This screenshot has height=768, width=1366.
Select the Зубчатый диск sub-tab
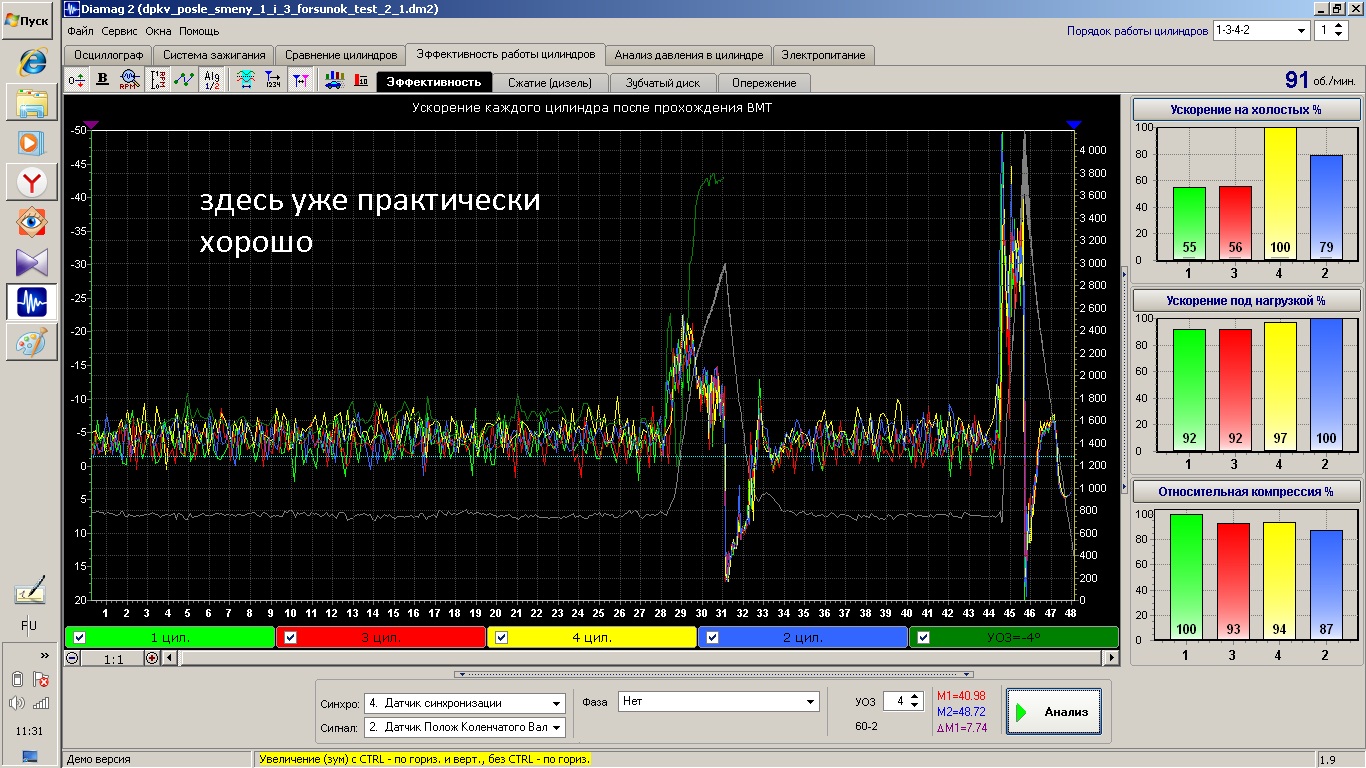[x=663, y=83]
